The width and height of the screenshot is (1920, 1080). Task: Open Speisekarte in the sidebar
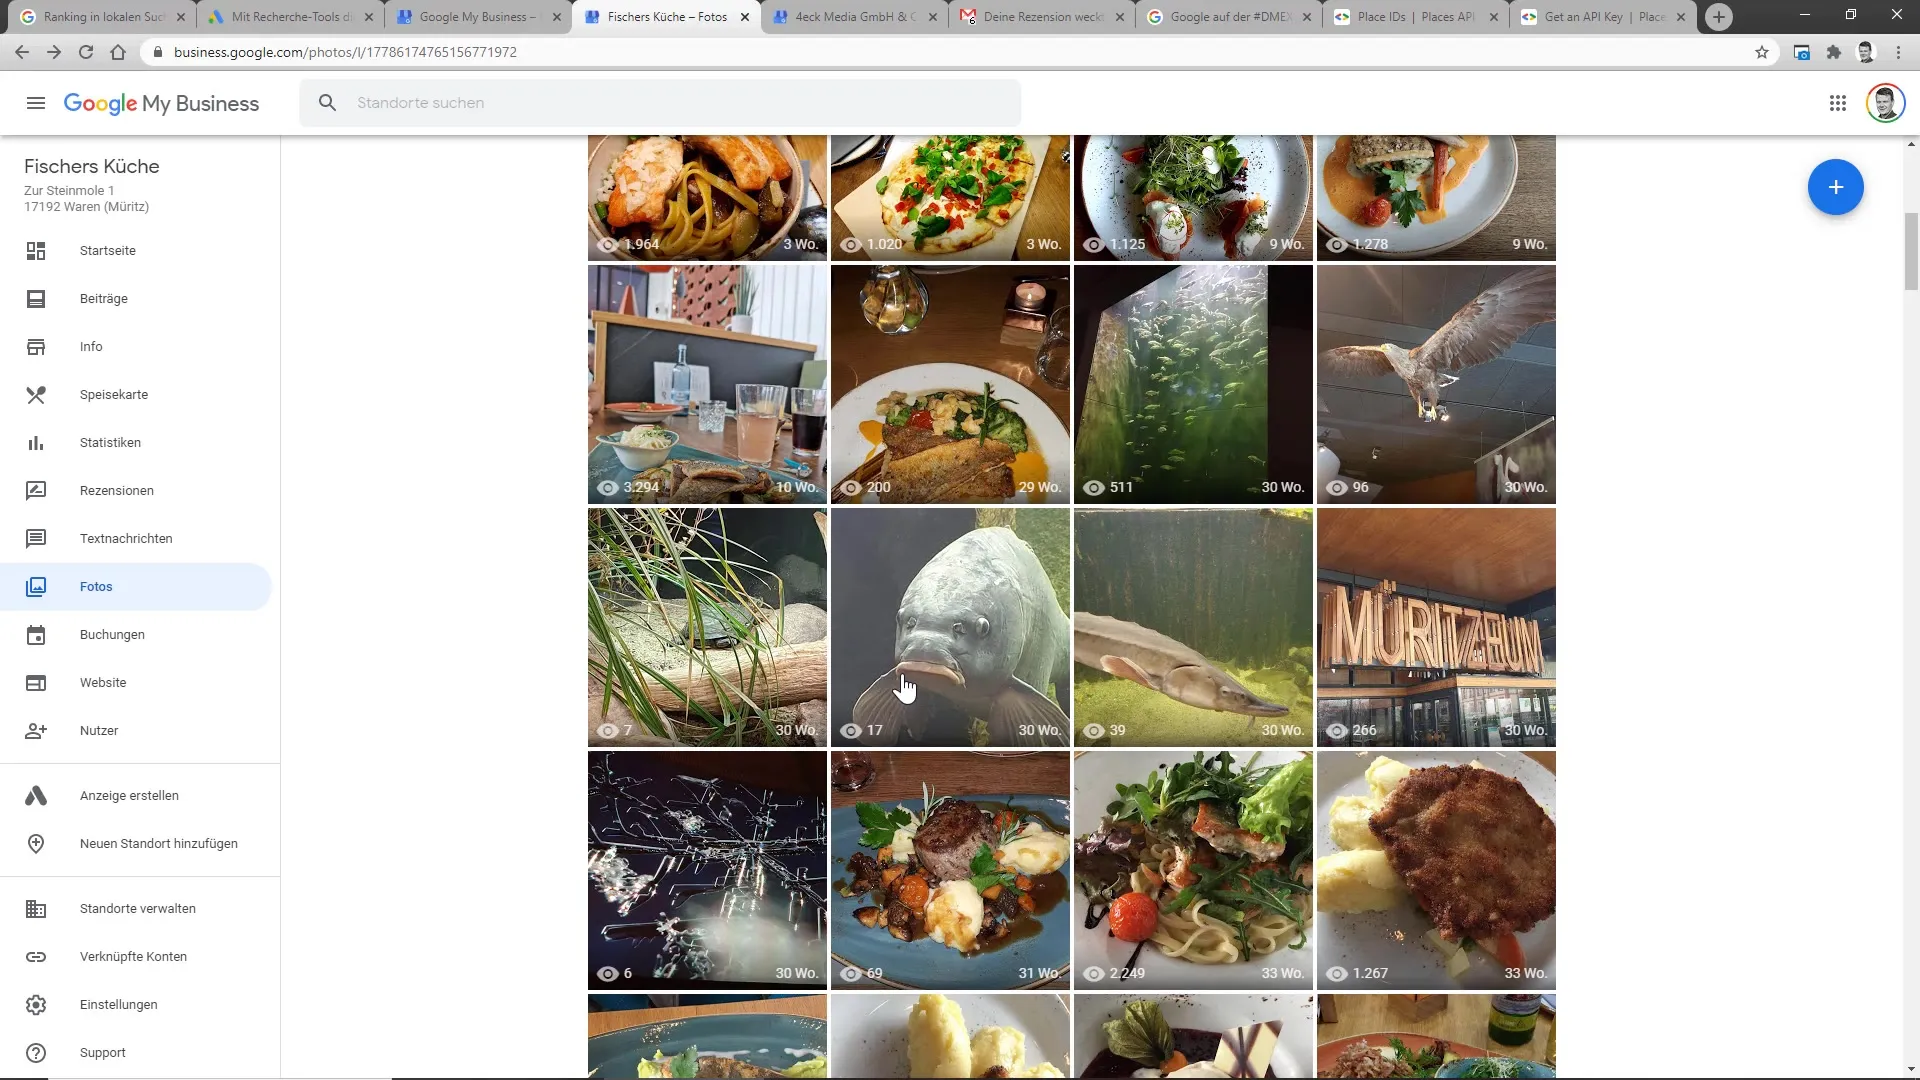(x=136, y=395)
